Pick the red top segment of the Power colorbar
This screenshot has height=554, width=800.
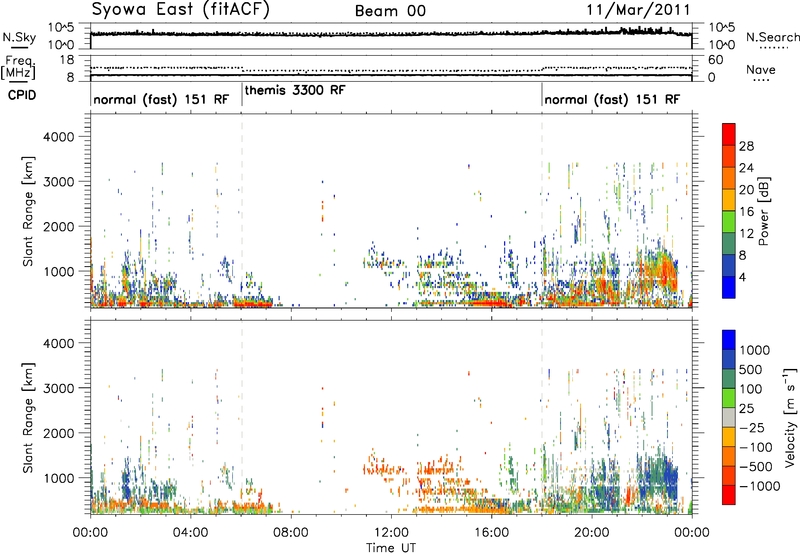[729, 134]
